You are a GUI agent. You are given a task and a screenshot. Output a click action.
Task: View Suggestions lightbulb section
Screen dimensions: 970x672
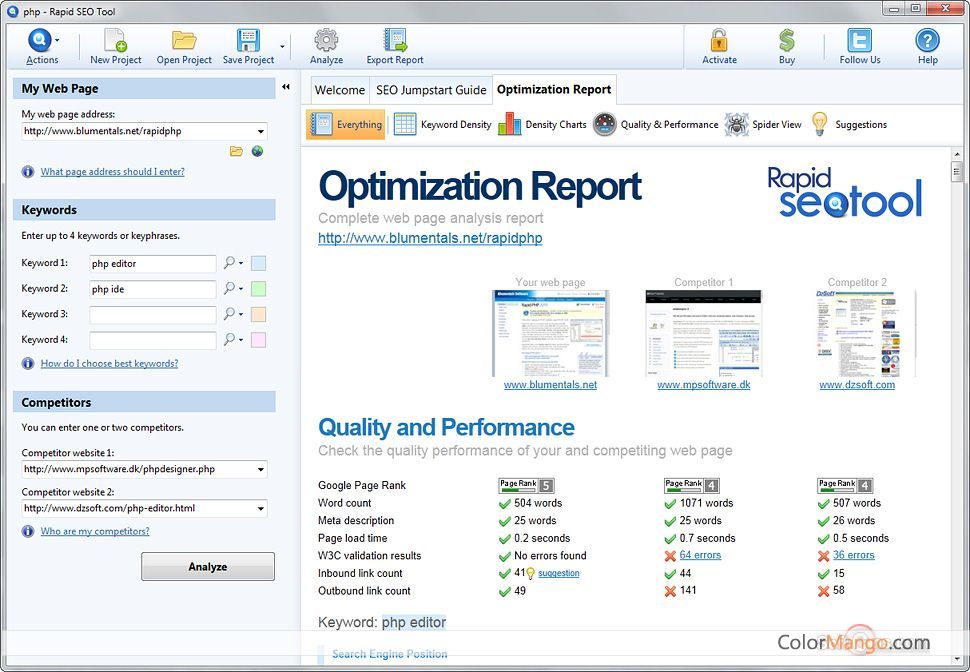[849, 124]
